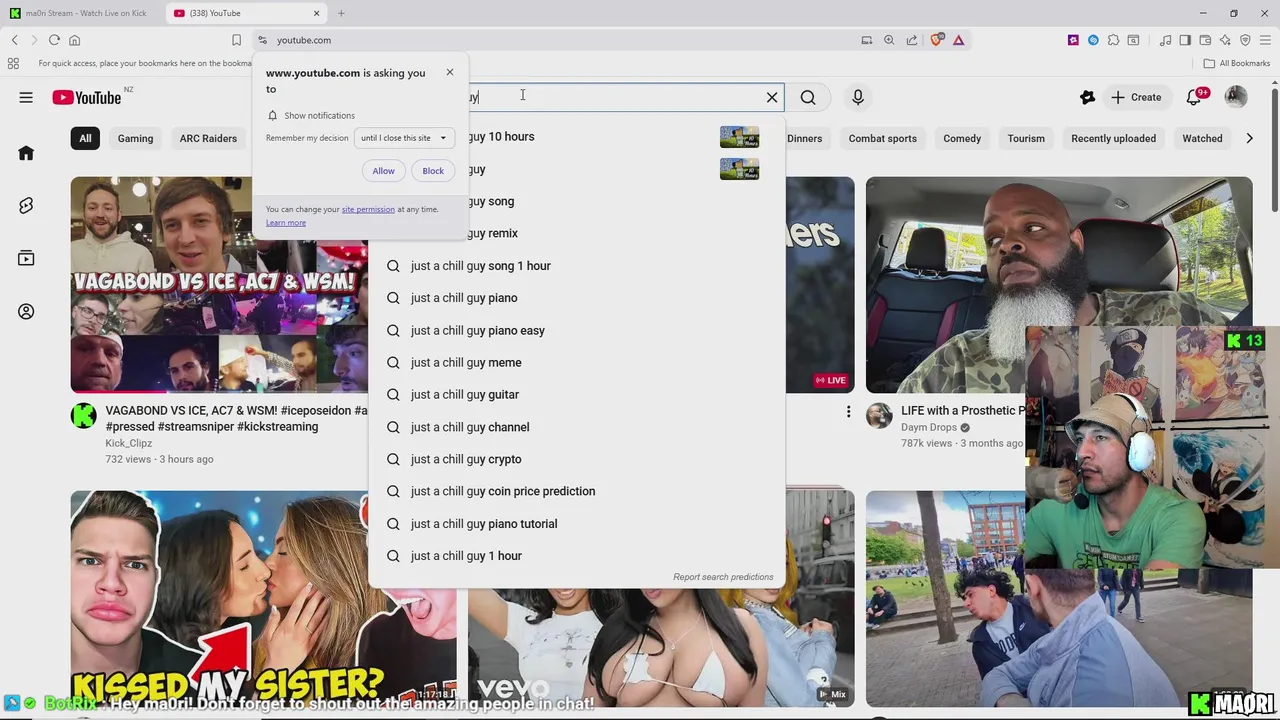
Task: Click the bookmark this page icon
Action: [x=236, y=40]
